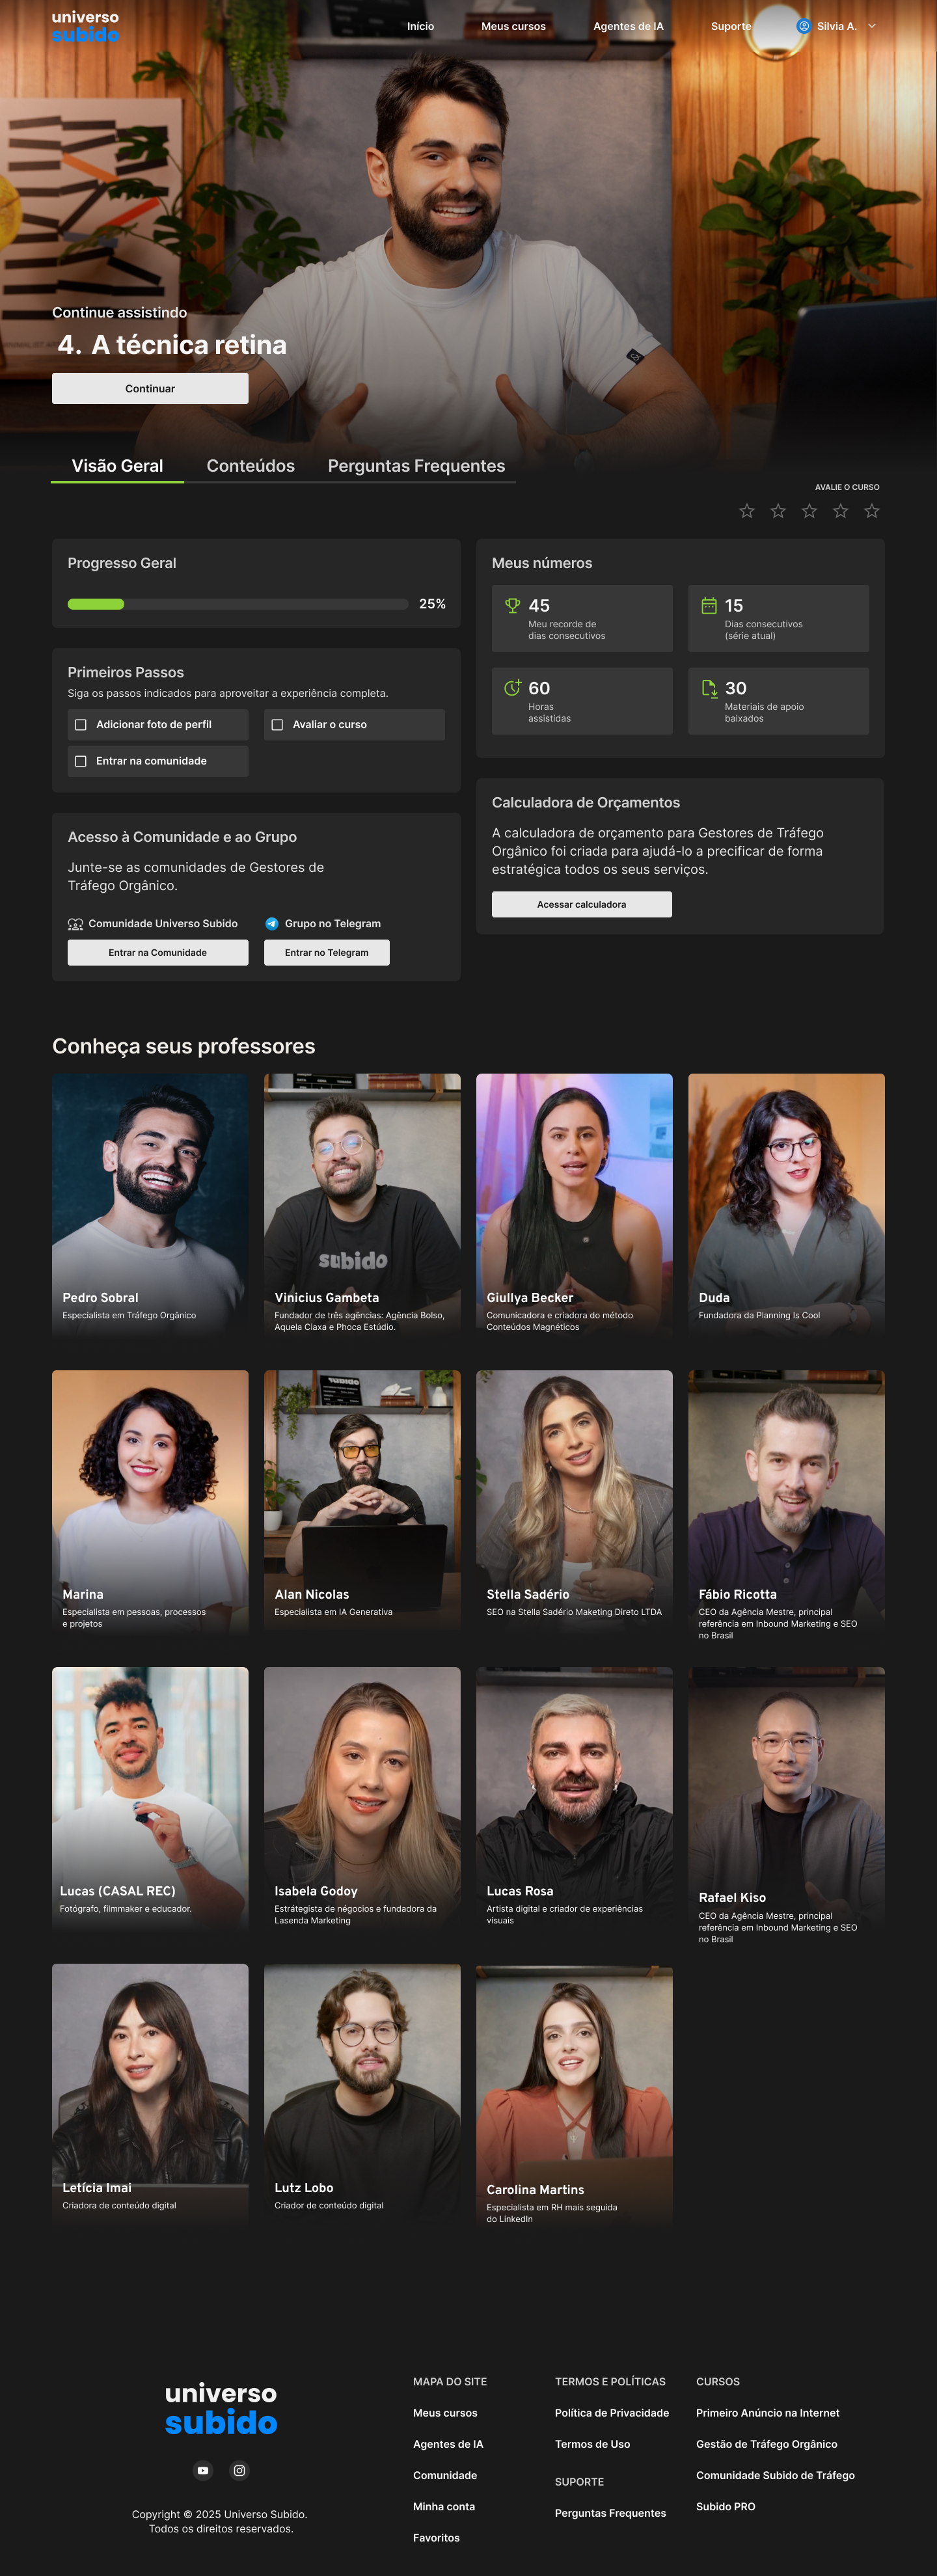Click the YouTube icon in footer
937x2576 pixels.
point(203,2470)
